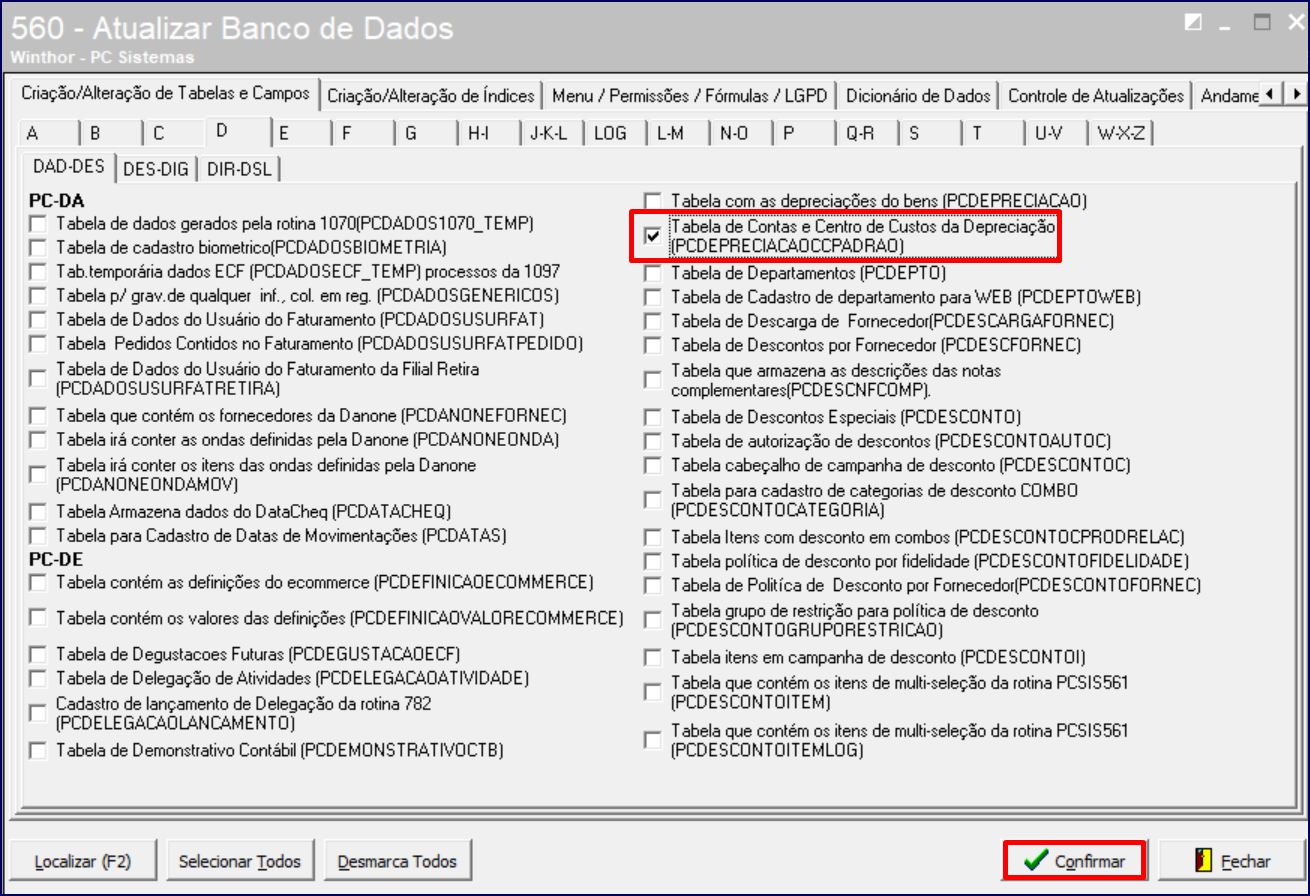Select the J-K-L tab
Image resolution: width=1310 pixels, height=896 pixels.
pos(551,133)
